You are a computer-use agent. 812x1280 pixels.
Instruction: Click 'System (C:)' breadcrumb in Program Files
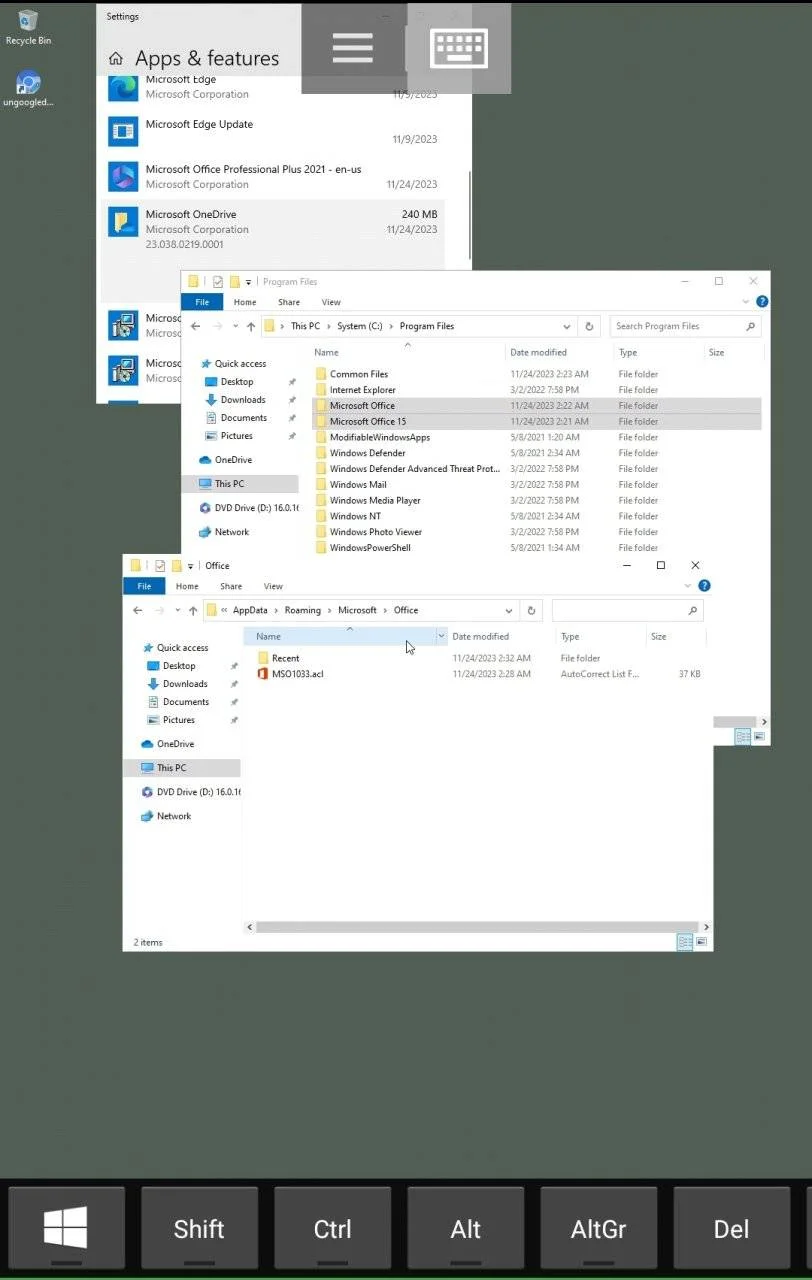click(x=360, y=326)
